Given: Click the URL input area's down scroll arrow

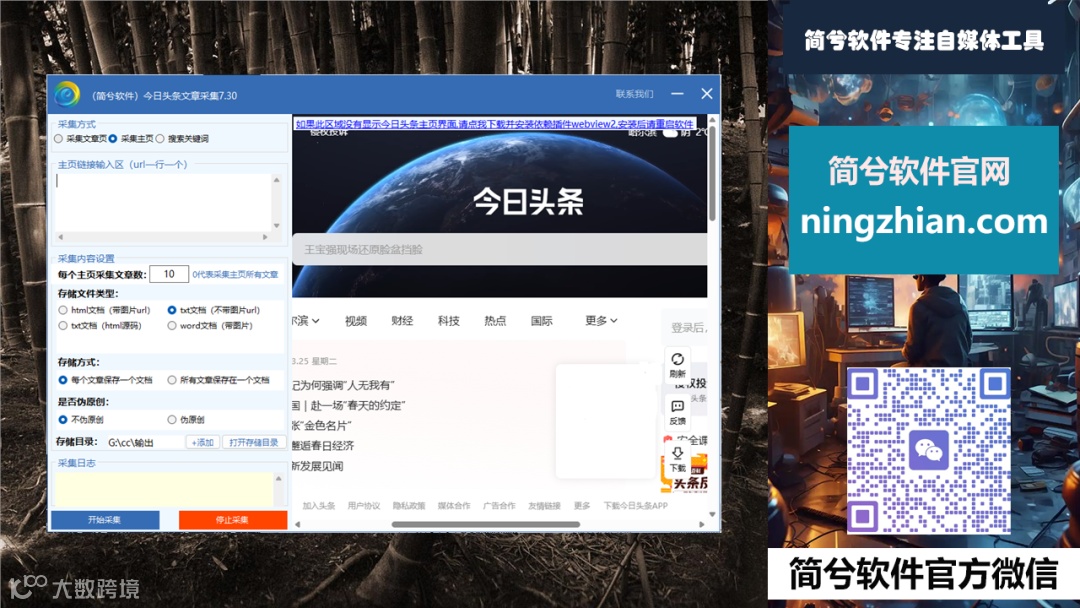Looking at the screenshot, I should 277,225.
